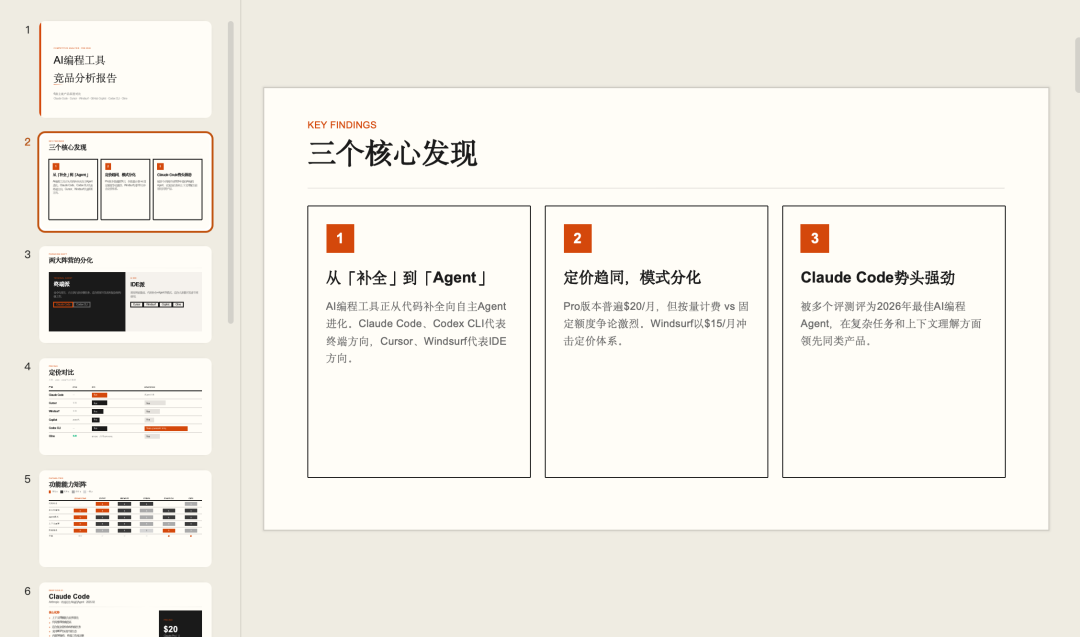Image resolution: width=1080 pixels, height=637 pixels.
Task: Click the KEY FINDINGS label
Action: click(342, 125)
